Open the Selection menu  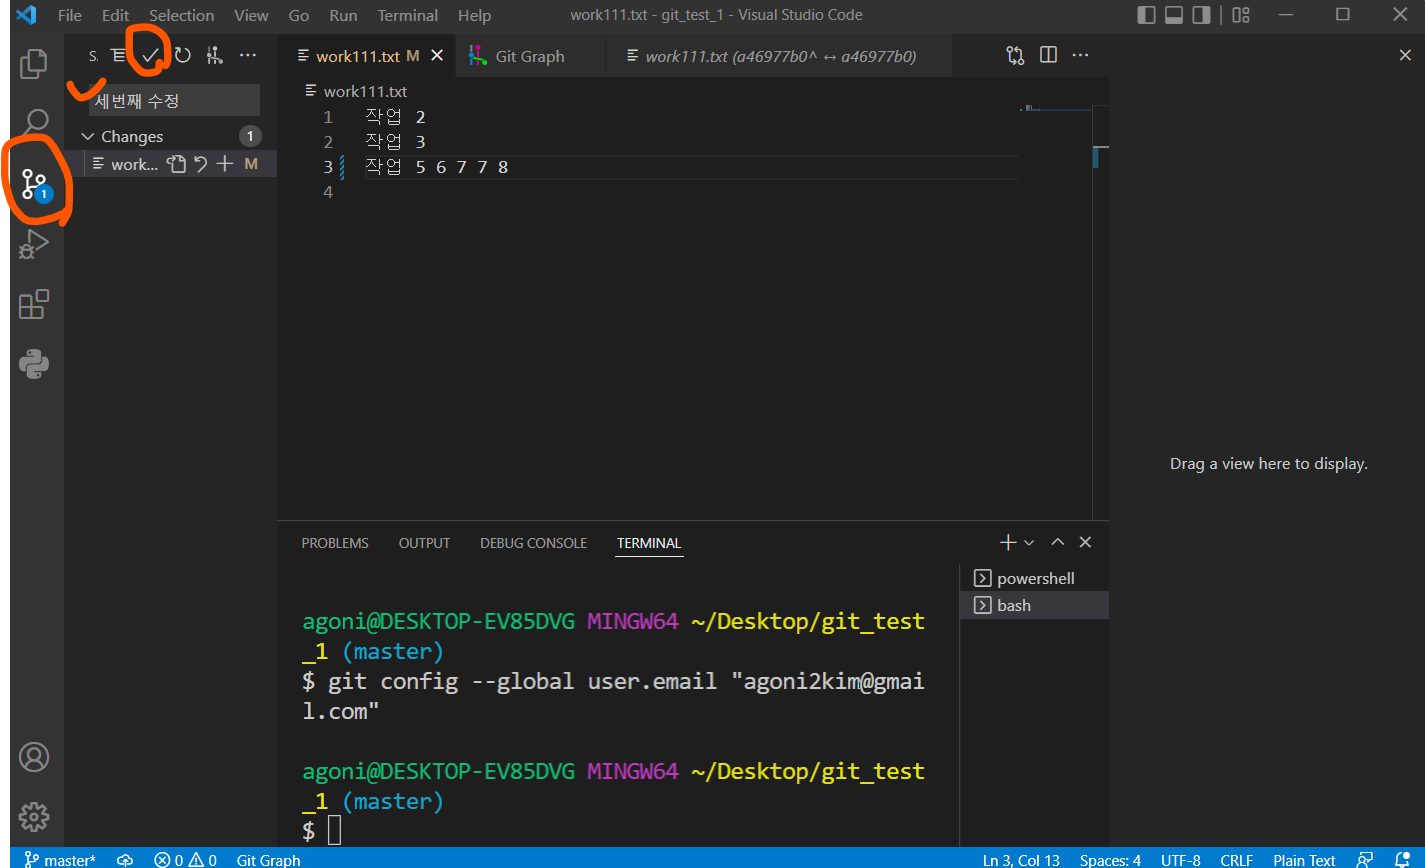click(182, 15)
